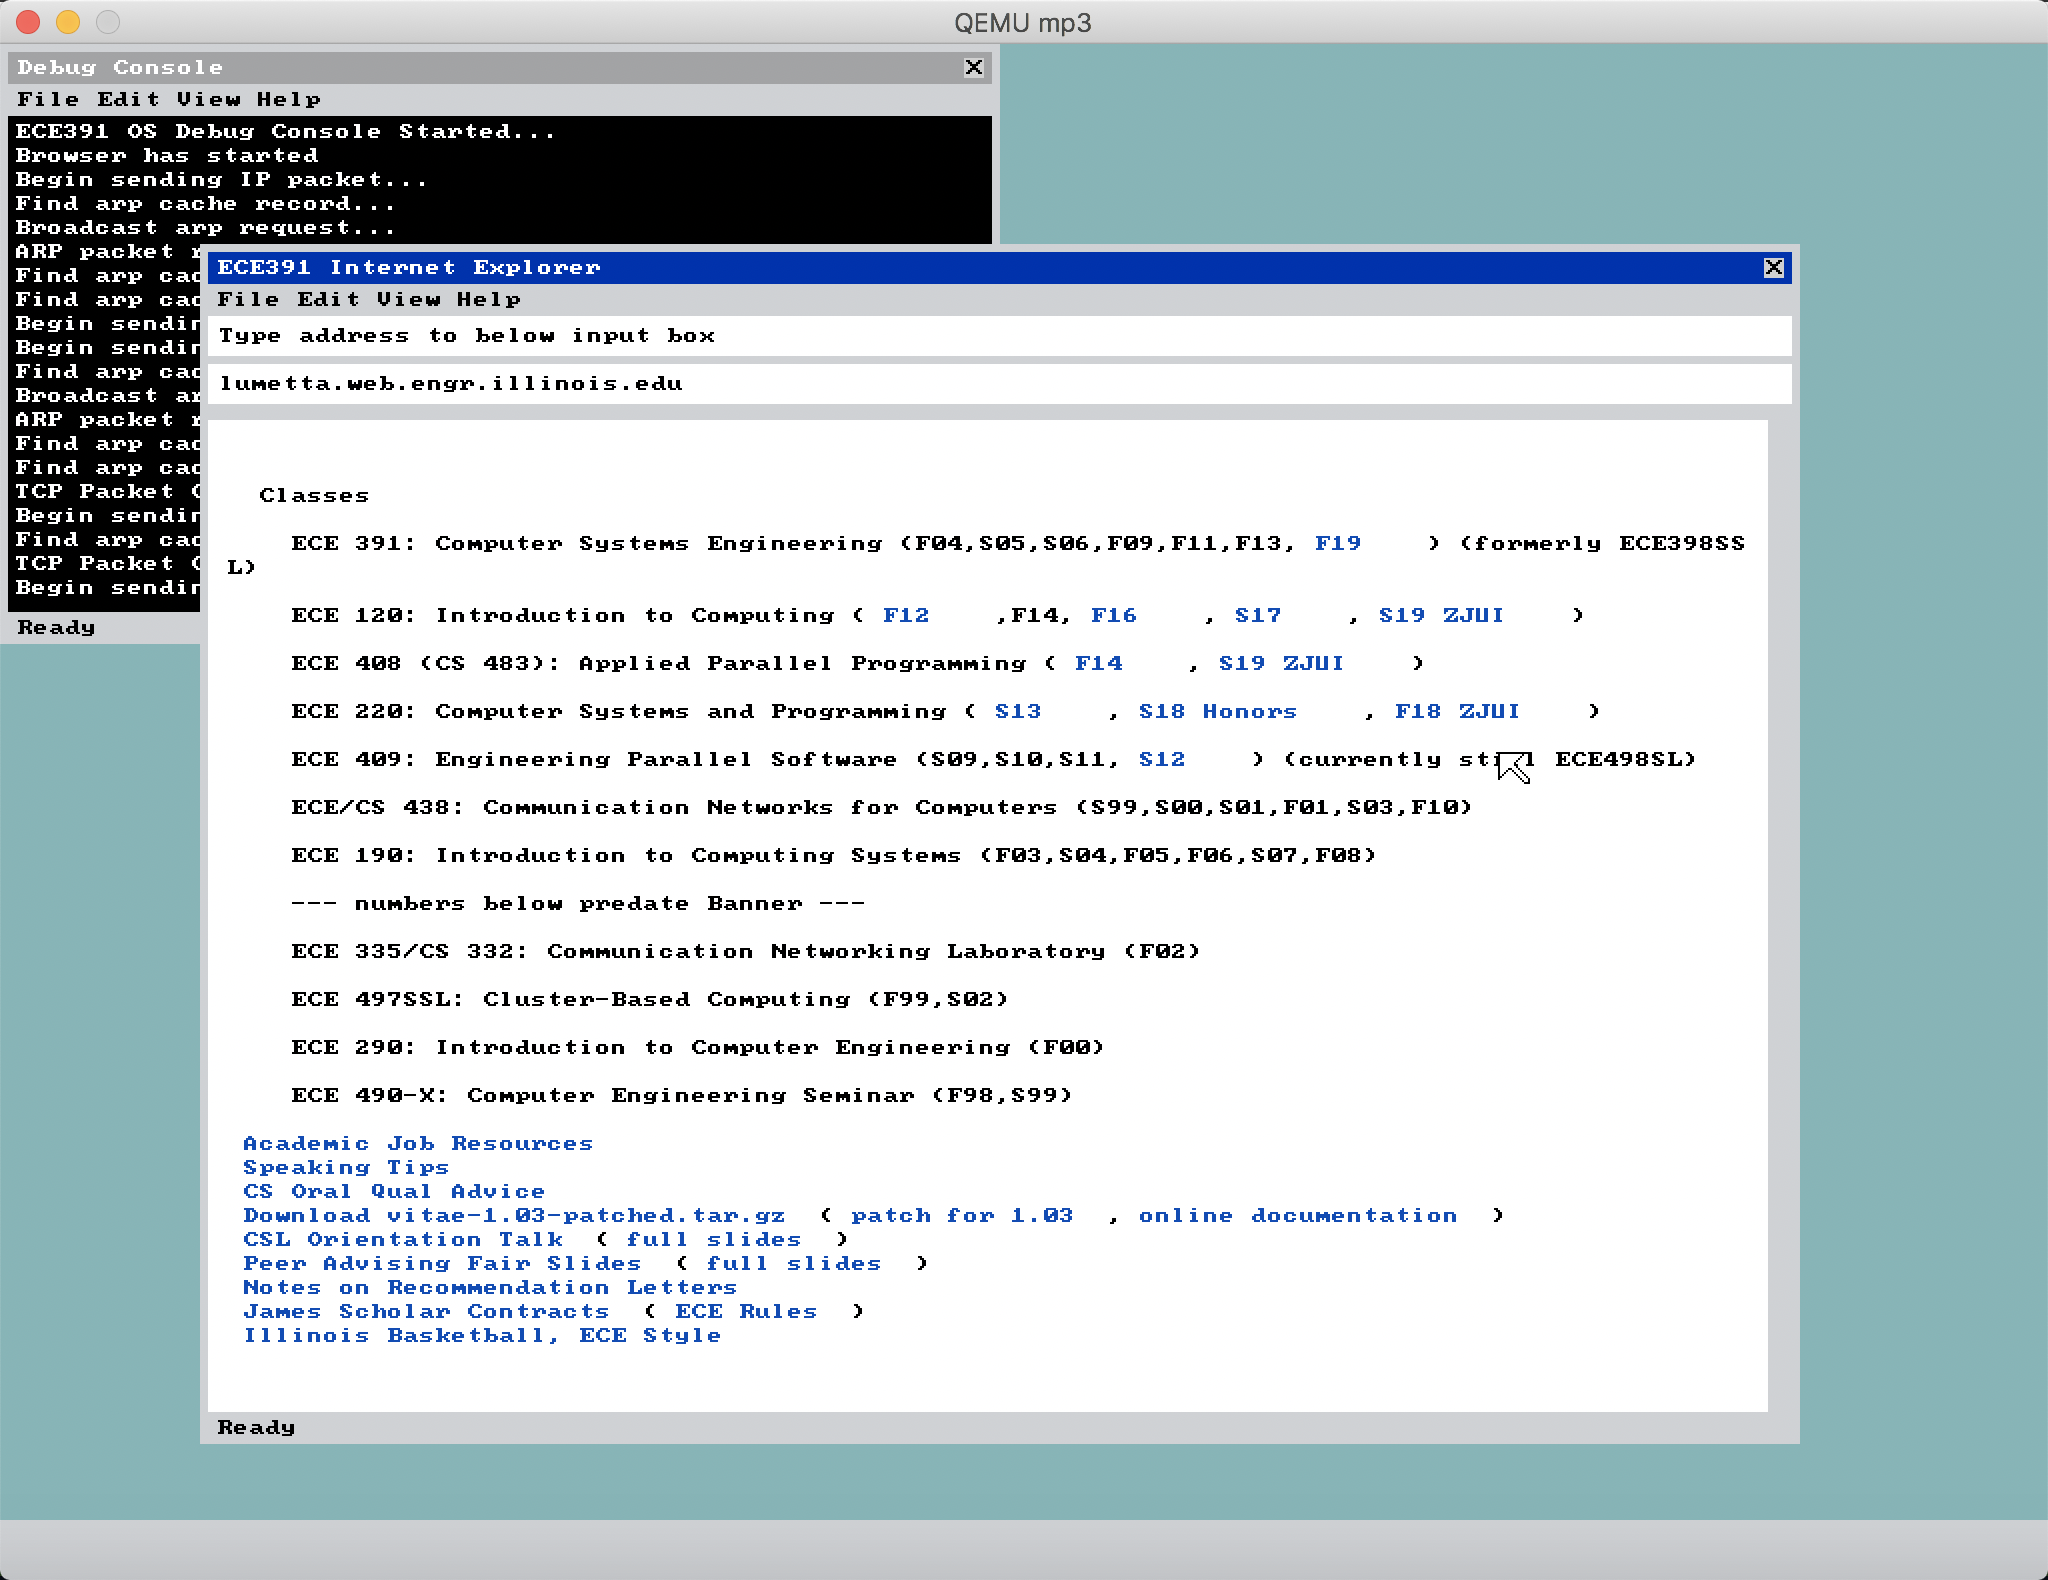Open File menu in Debug Console

(48, 99)
